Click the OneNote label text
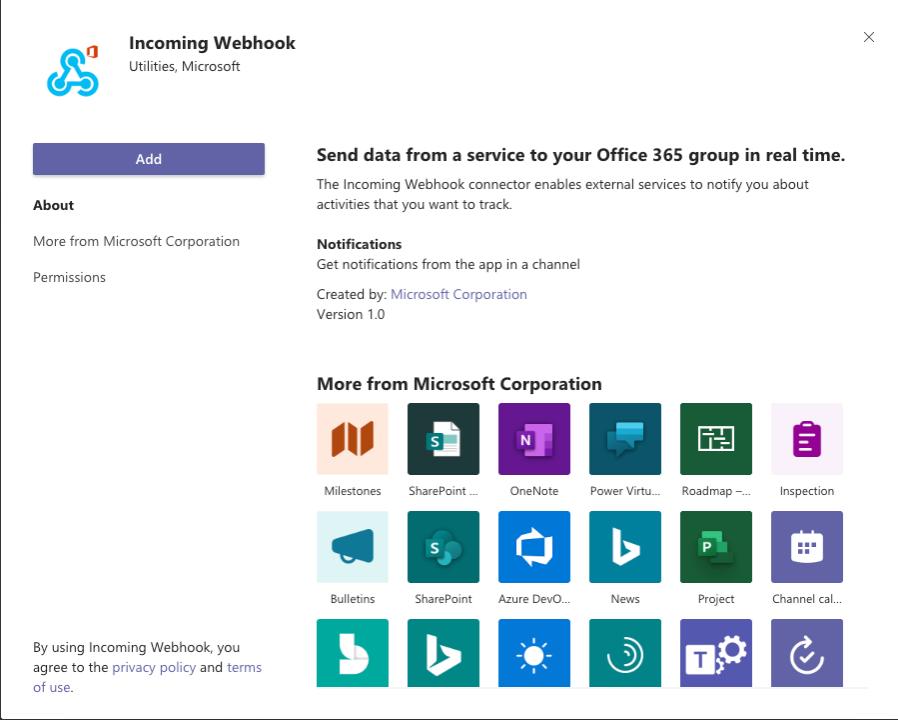 (x=534, y=491)
